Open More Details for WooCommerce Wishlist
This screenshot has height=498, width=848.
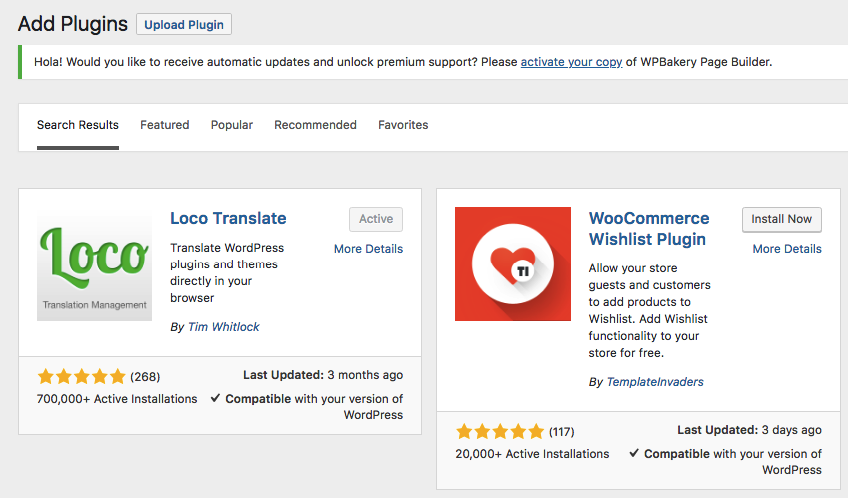tap(787, 249)
